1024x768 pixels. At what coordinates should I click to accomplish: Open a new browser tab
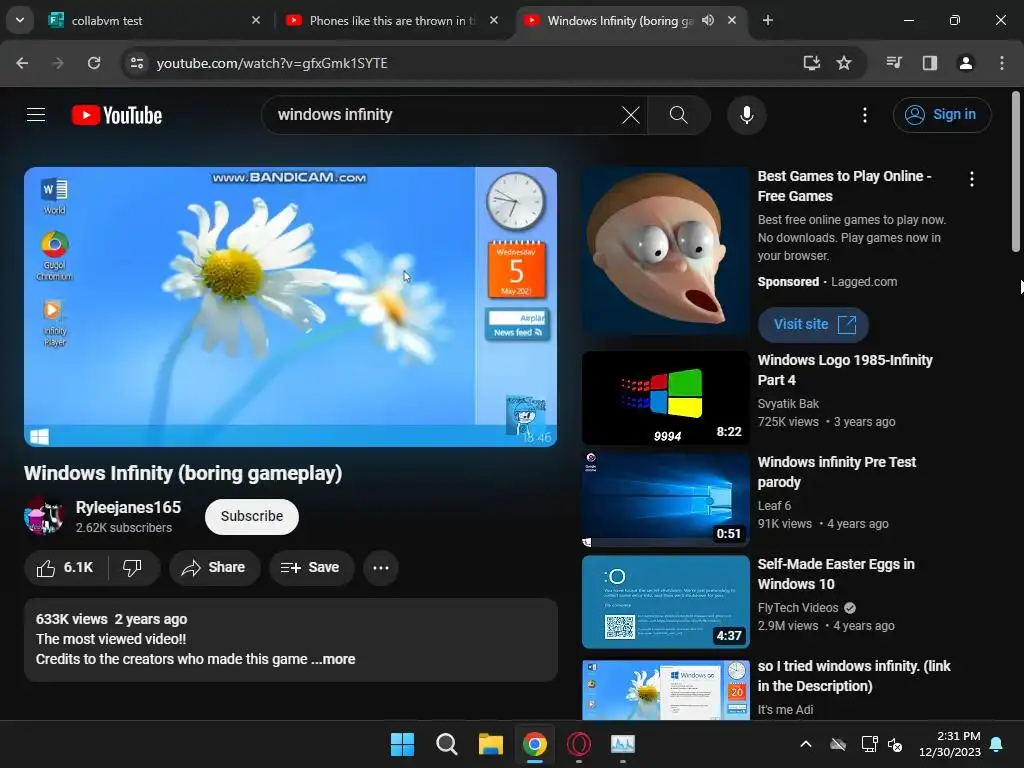(768, 20)
